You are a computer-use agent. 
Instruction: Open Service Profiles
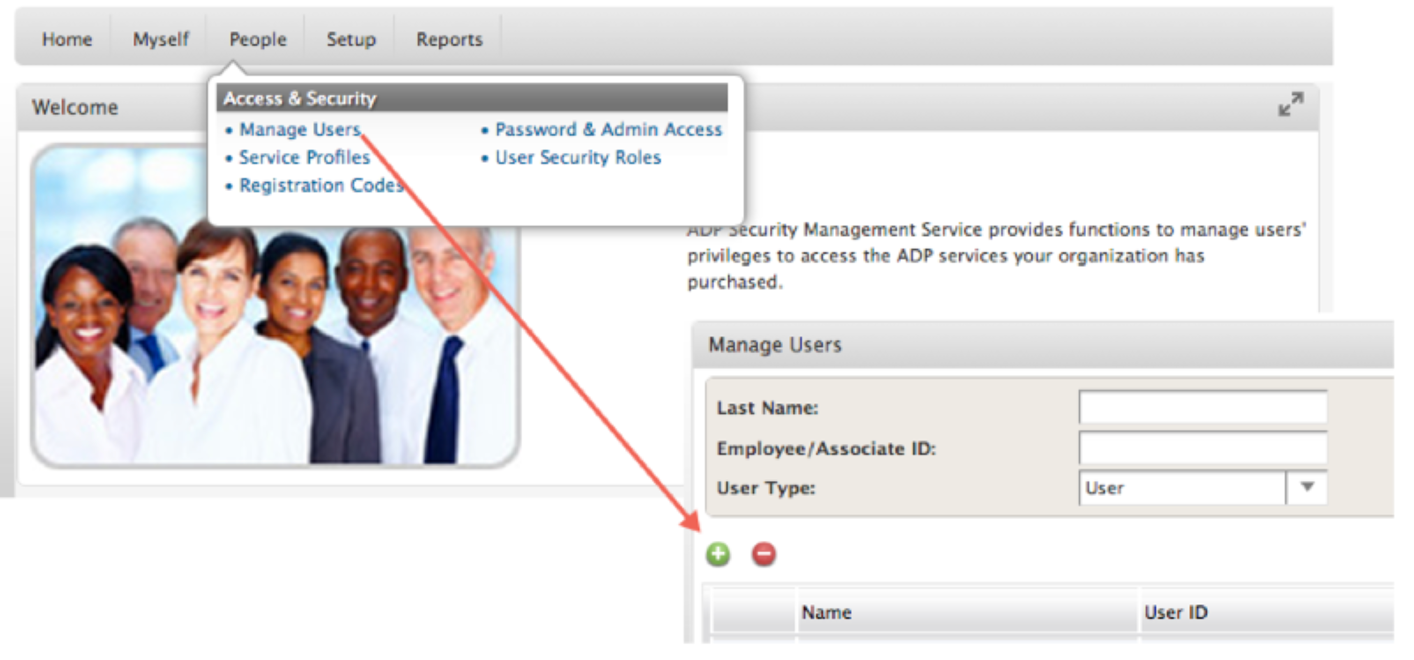[304, 157]
